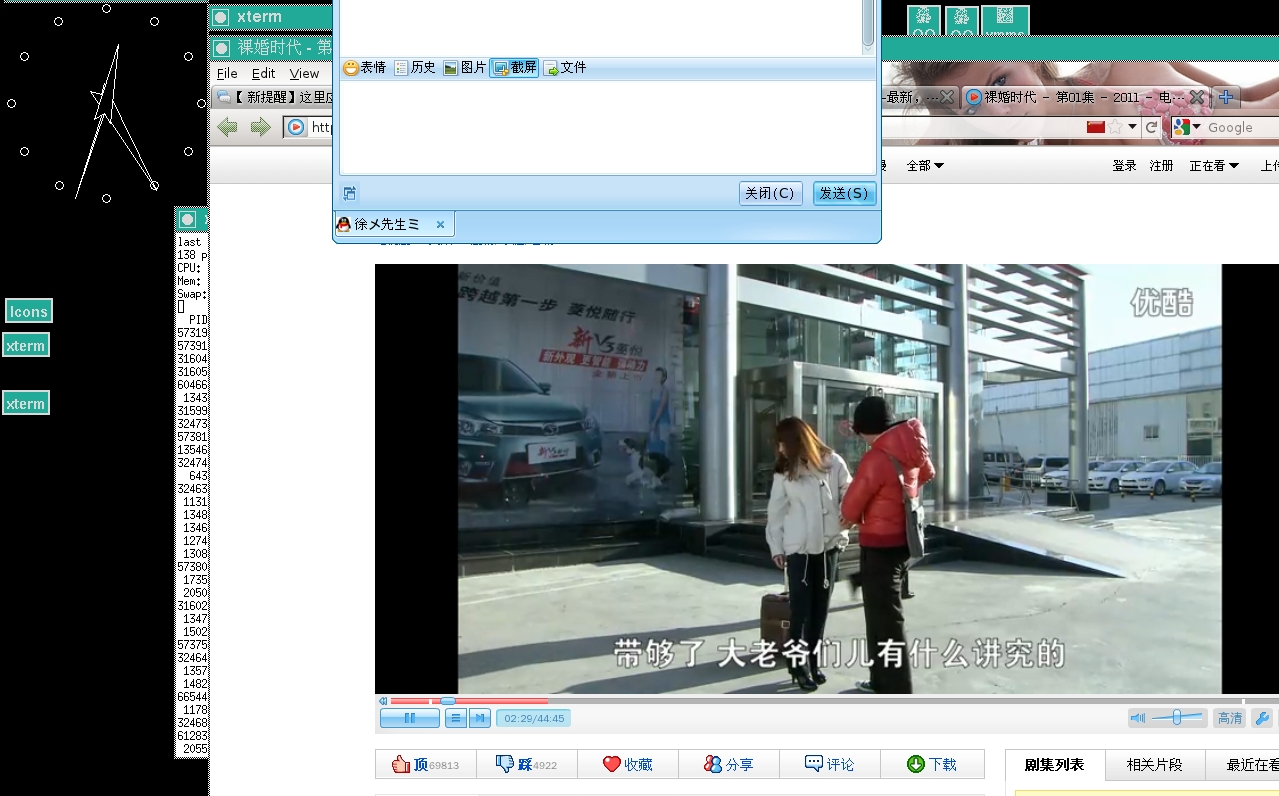Viewport: 1279px width, 796px height.
Task: Adjust the video volume slider
Action: pos(1178,718)
